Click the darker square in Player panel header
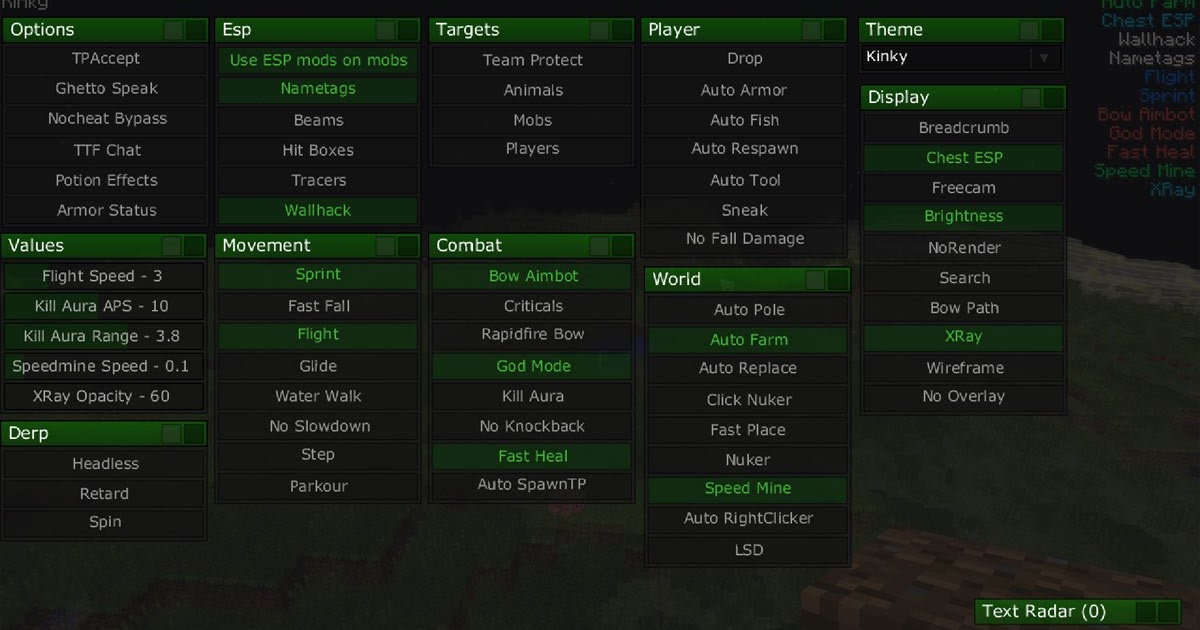Image resolution: width=1200 pixels, height=630 pixels. point(835,30)
